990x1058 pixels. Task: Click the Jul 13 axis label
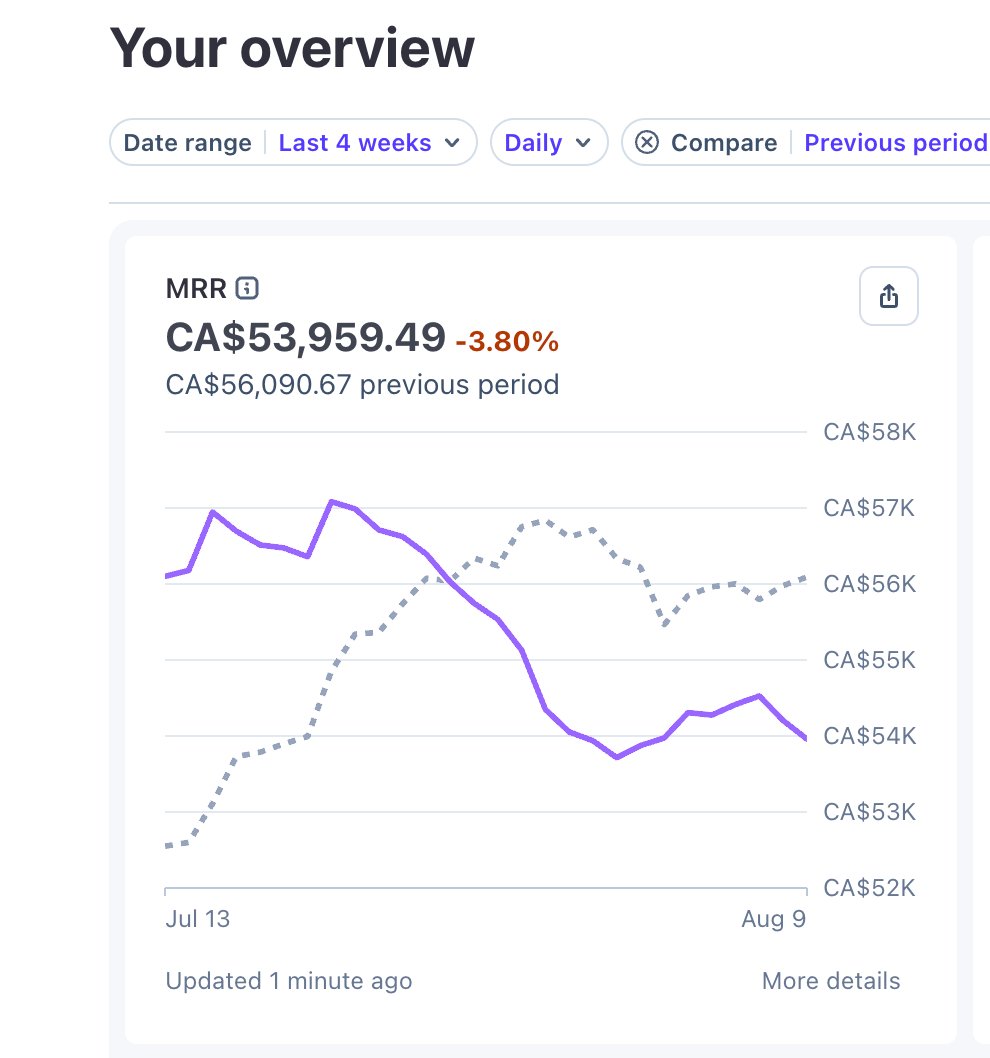(x=198, y=919)
